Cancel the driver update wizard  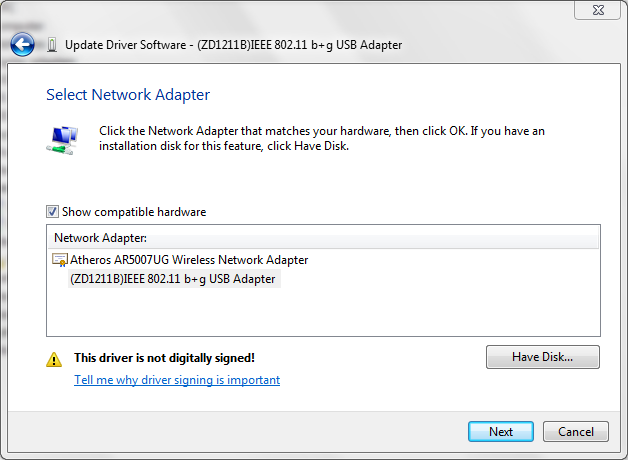coord(576,432)
